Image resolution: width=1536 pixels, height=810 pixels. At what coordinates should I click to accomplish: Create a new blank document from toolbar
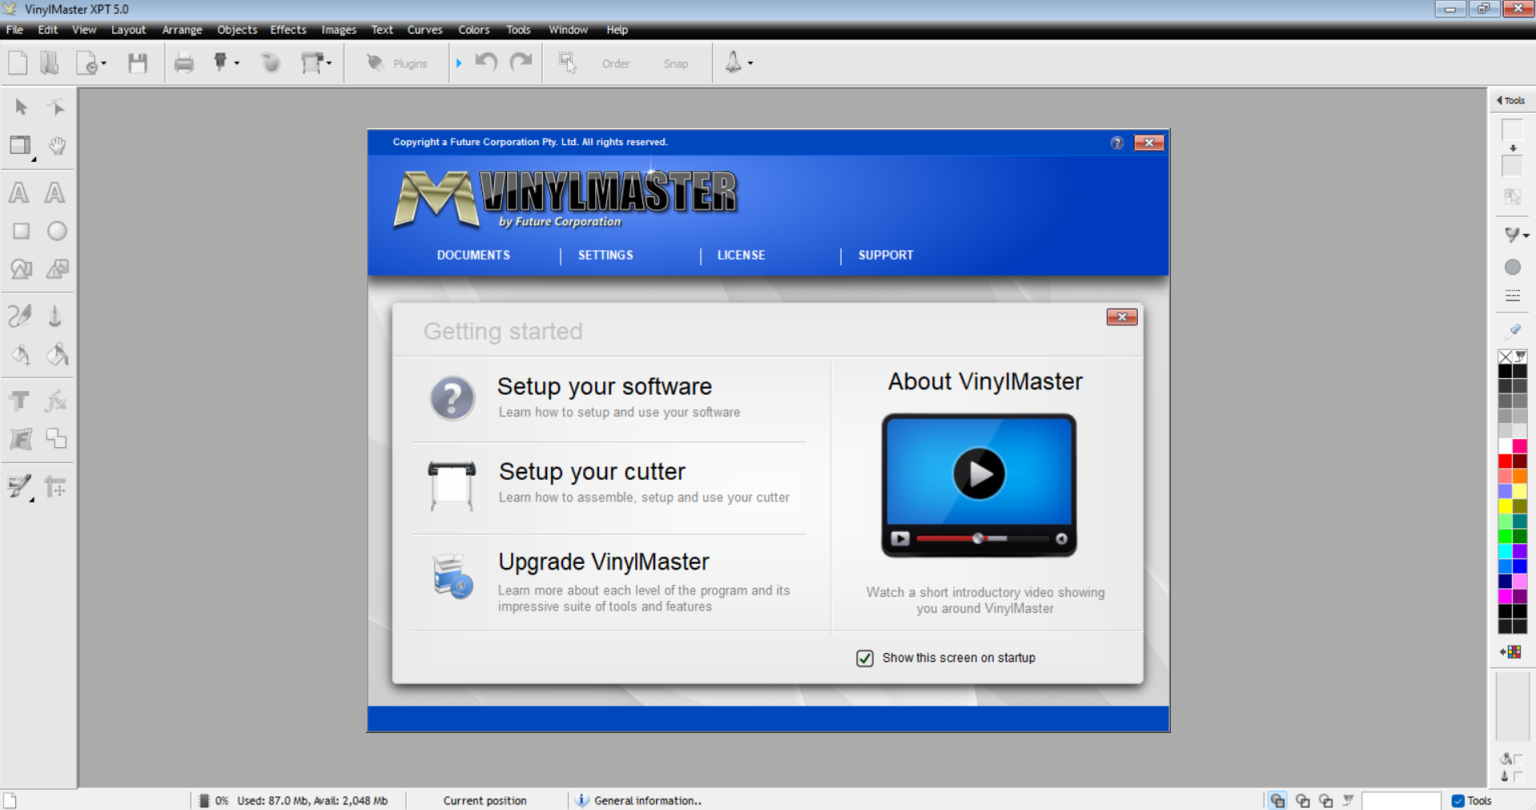(x=18, y=63)
